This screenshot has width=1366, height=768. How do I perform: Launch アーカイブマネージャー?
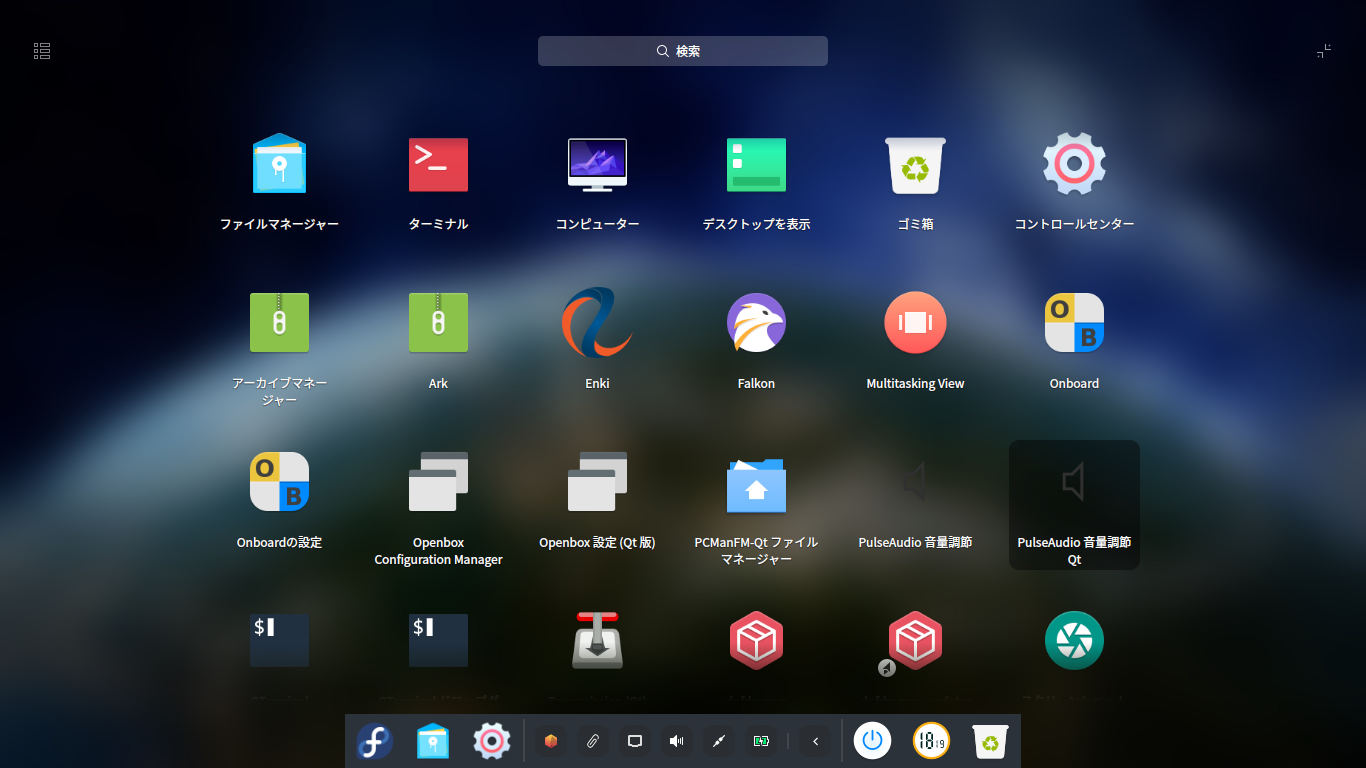tap(279, 323)
